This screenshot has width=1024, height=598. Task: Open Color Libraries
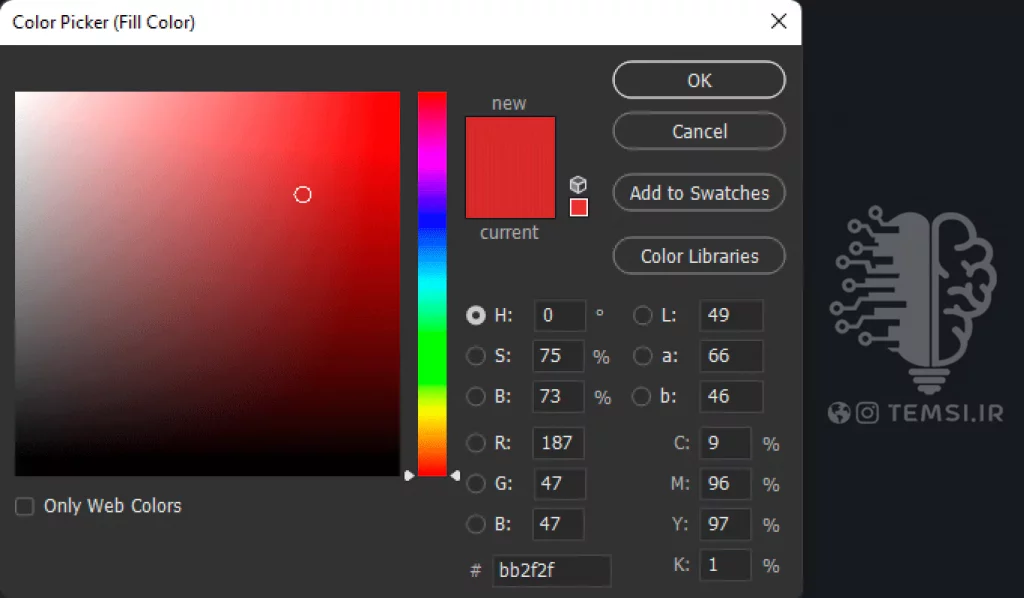699,256
